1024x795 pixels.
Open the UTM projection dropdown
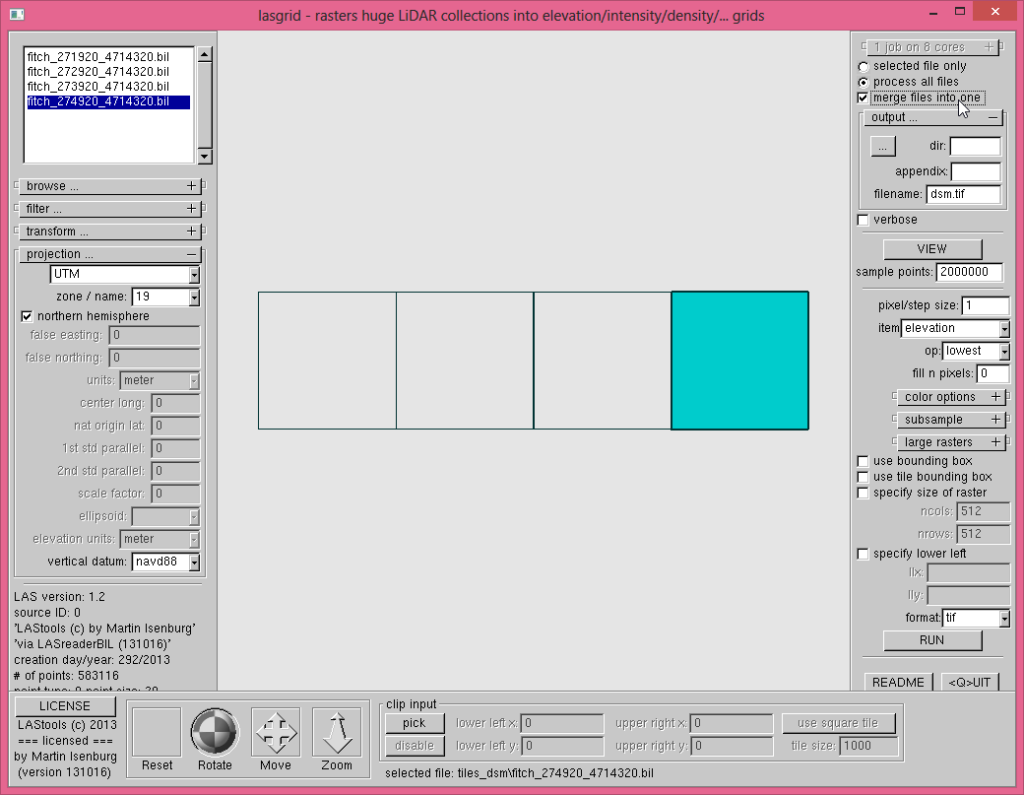194,275
